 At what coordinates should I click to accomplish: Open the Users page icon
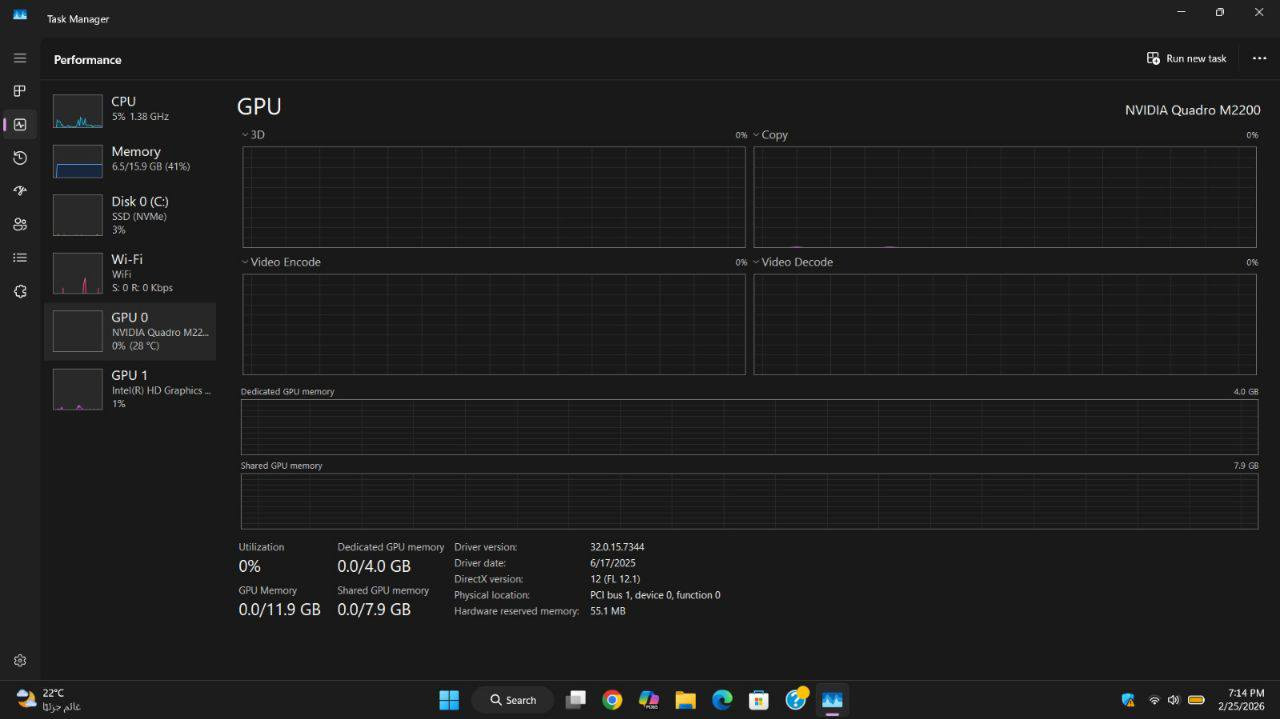[19, 225]
